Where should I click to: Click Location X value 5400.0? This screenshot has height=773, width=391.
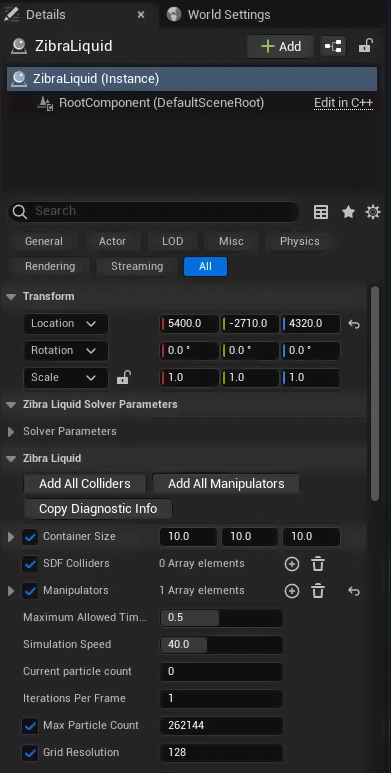(x=189, y=324)
